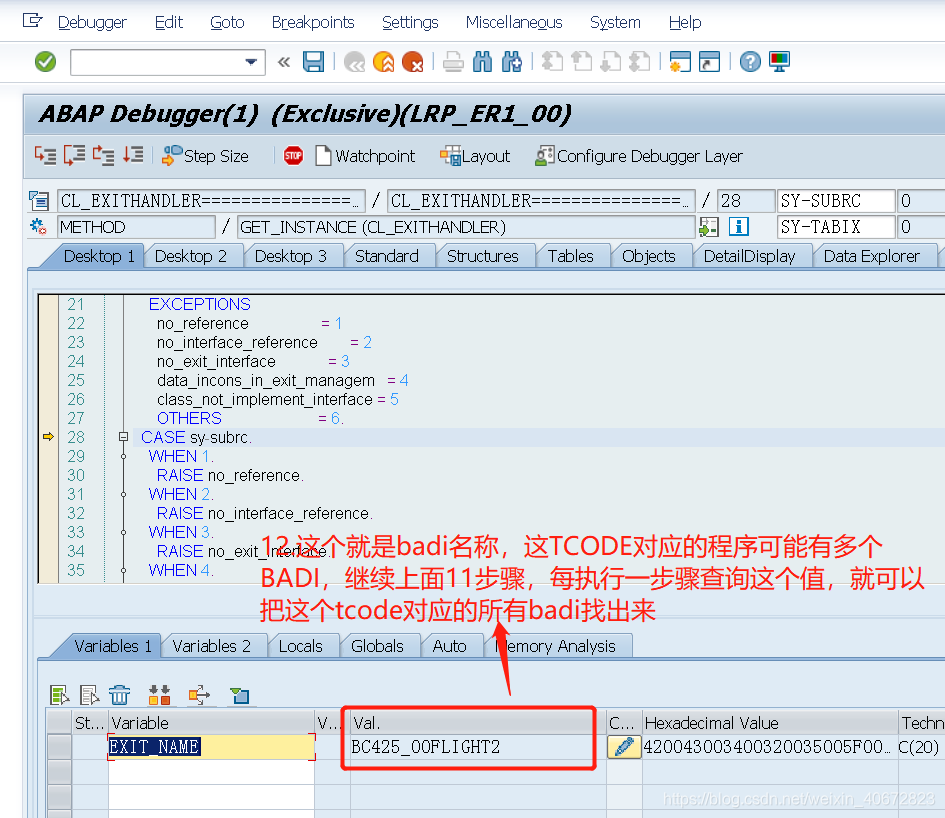945x818 pixels.
Task: Click the navigate-to-source icon beside program name
Action: click(x=709, y=227)
